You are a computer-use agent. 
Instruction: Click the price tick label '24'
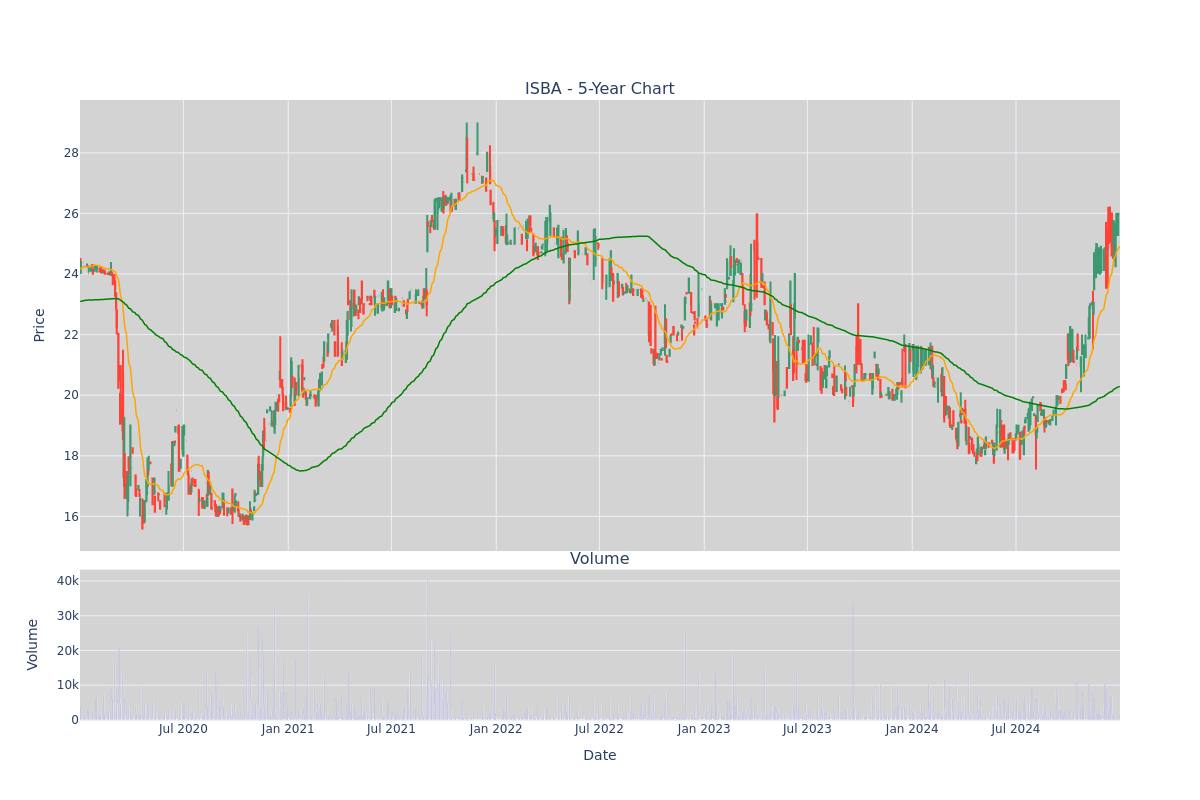(x=72, y=274)
